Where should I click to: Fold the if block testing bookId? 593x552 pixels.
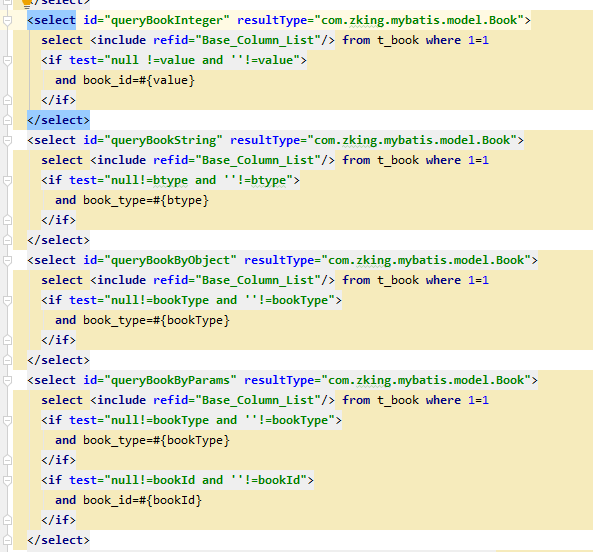click(x=7, y=481)
